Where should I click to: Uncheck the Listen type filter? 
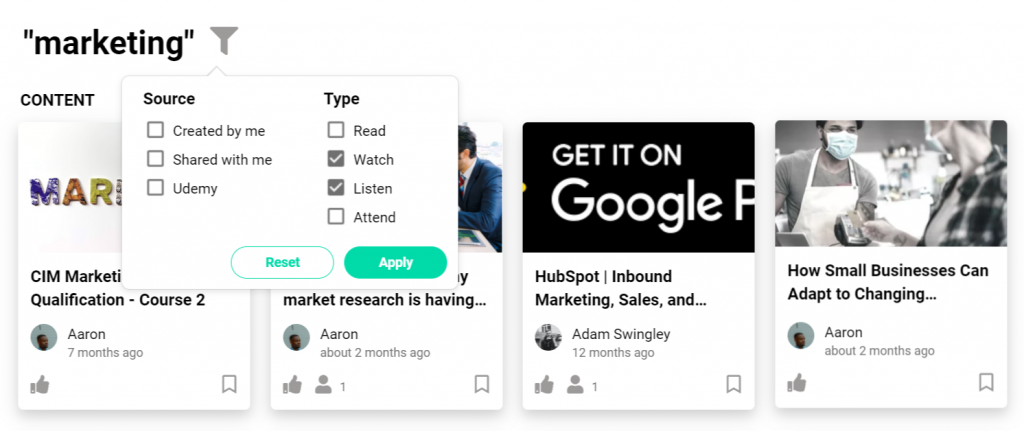[336, 188]
